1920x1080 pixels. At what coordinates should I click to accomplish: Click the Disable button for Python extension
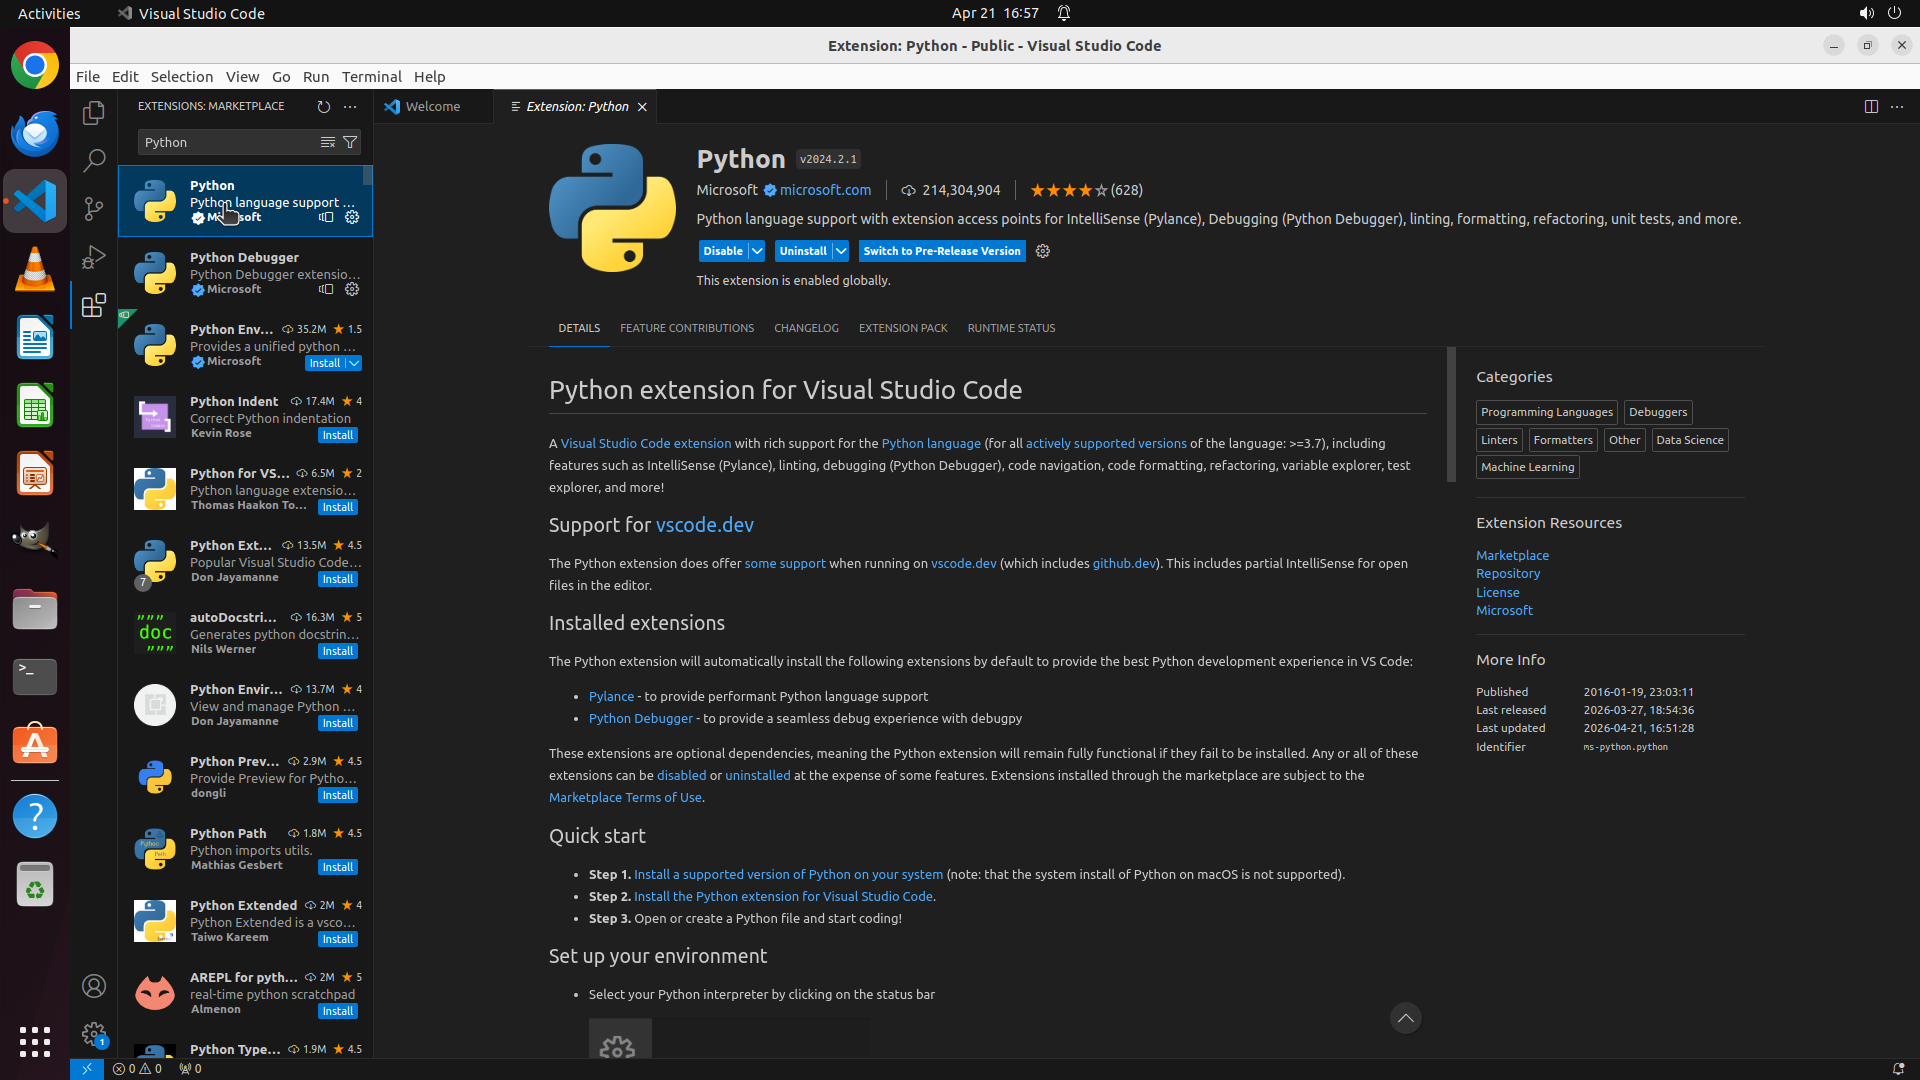[722, 251]
